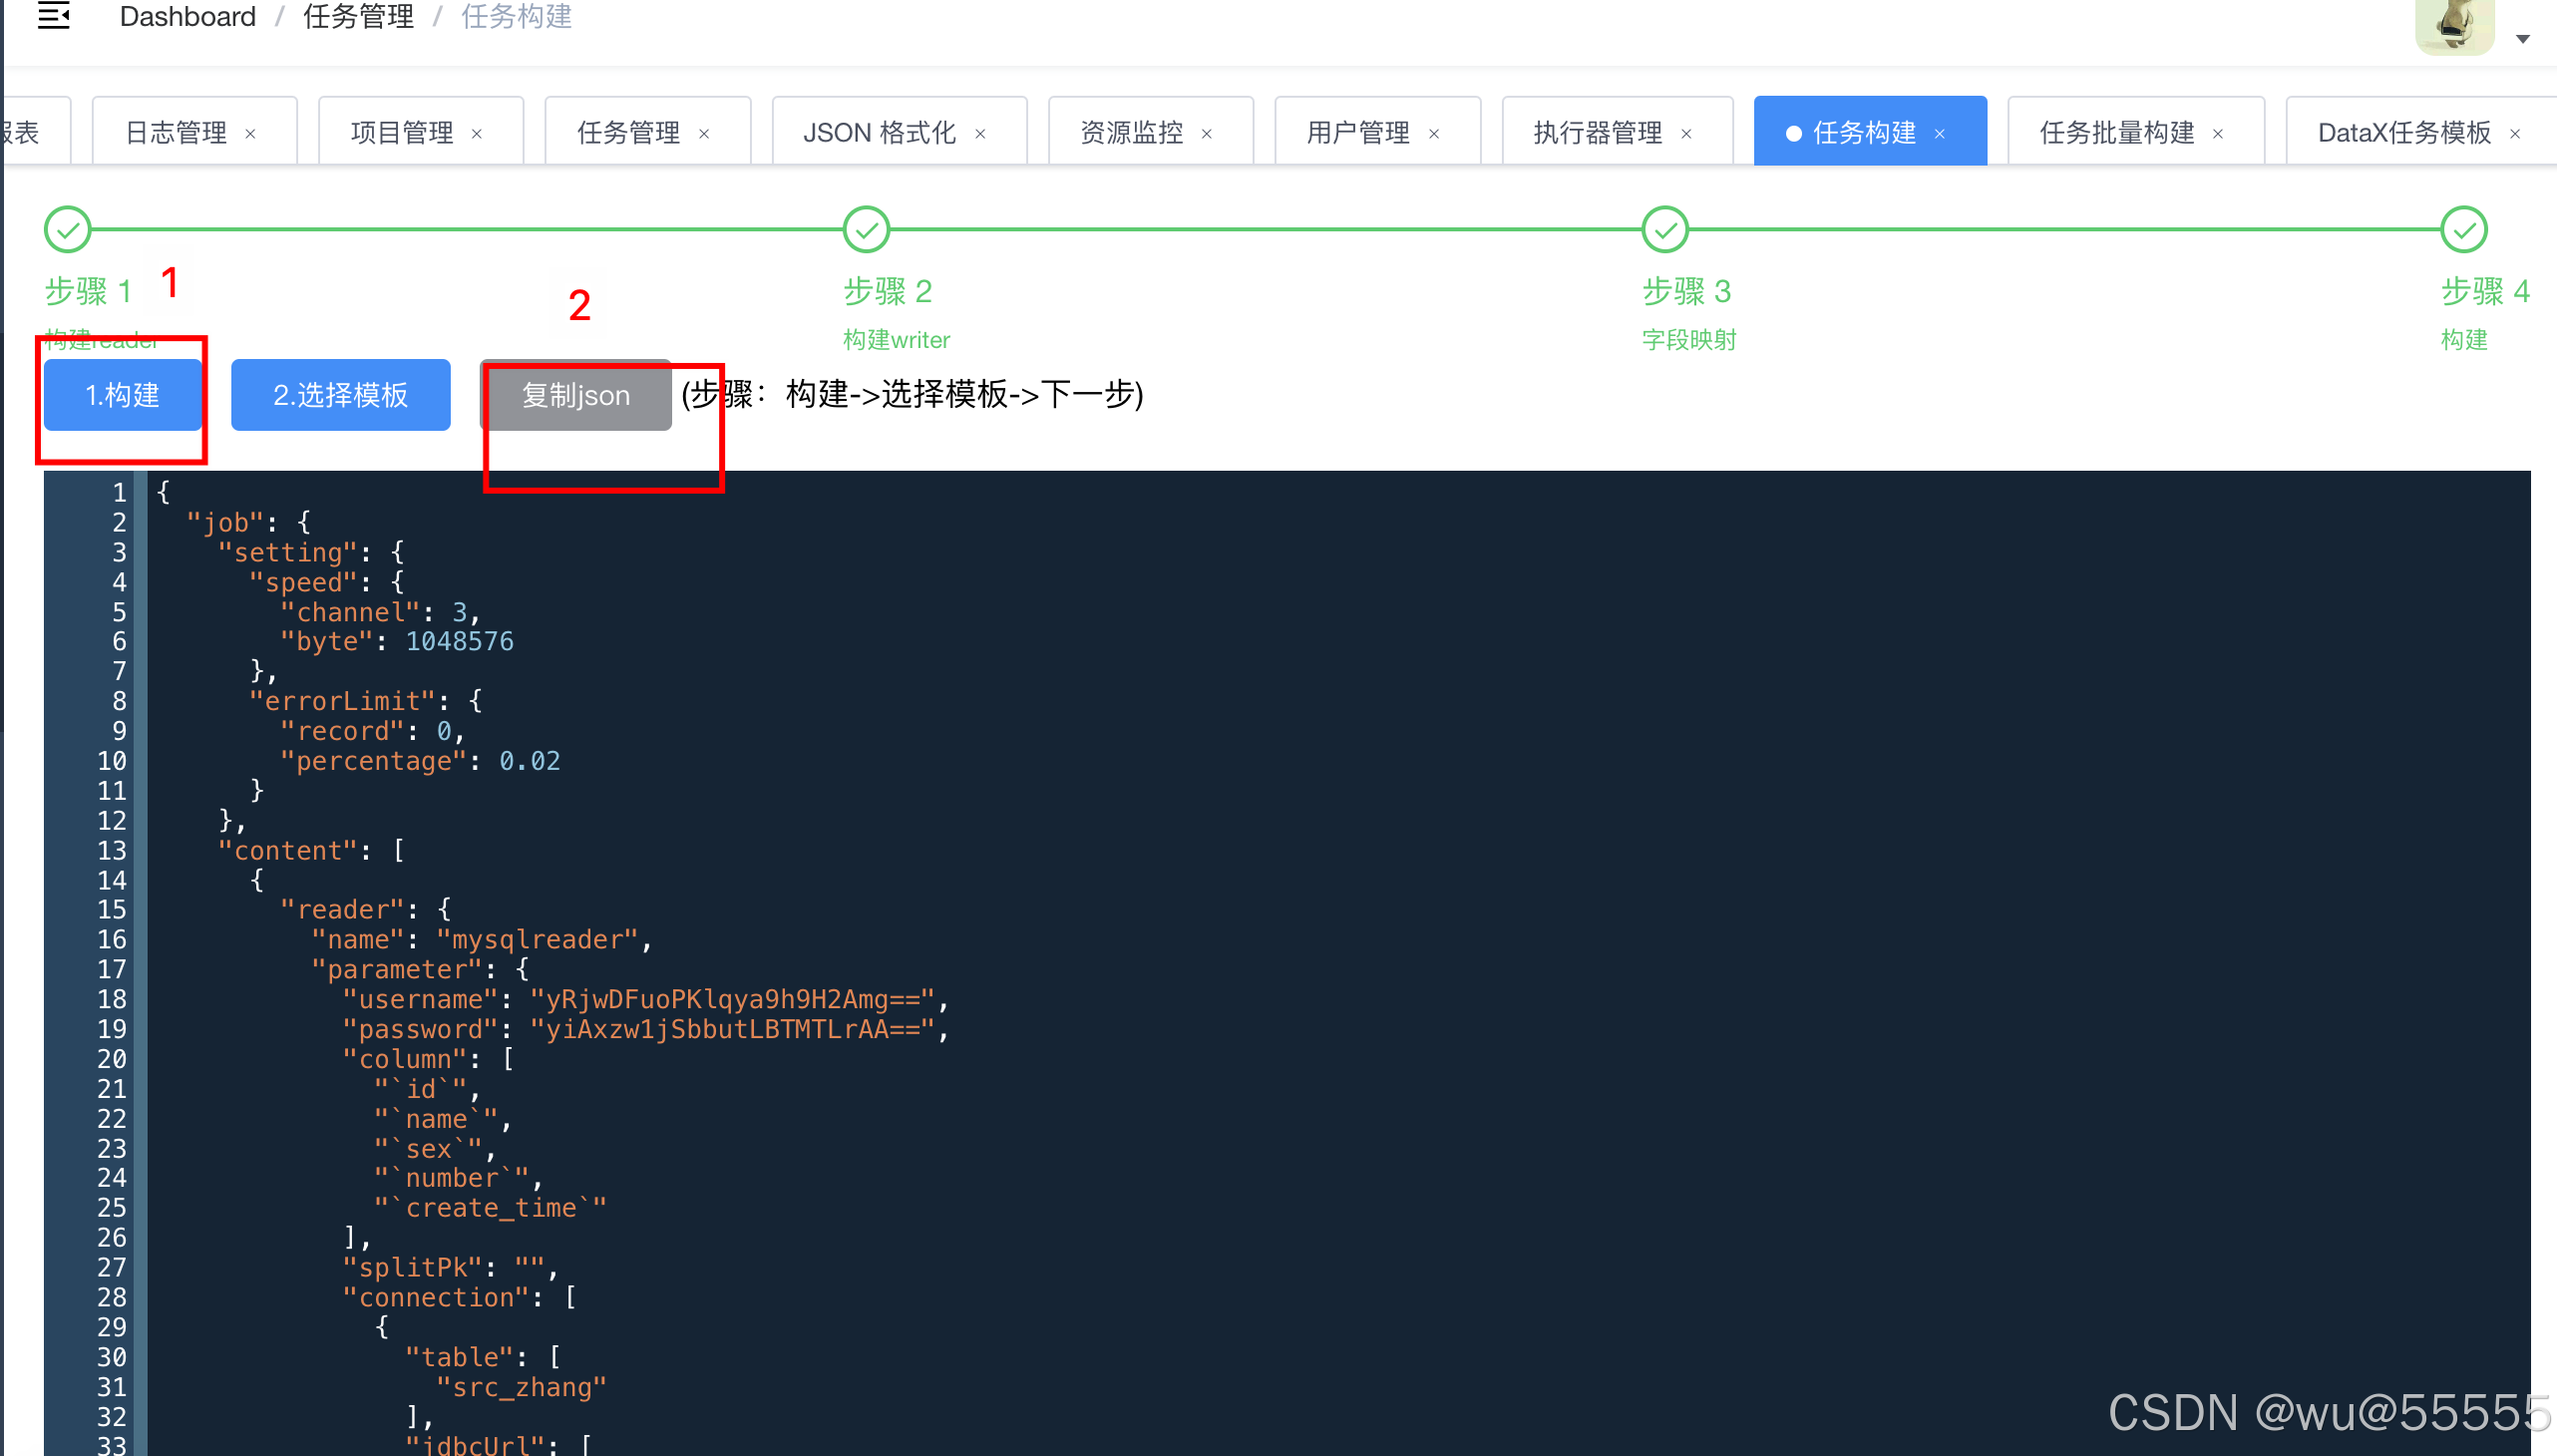Click the 步骤 2 checkmark step icon

pyautogui.click(x=866, y=230)
